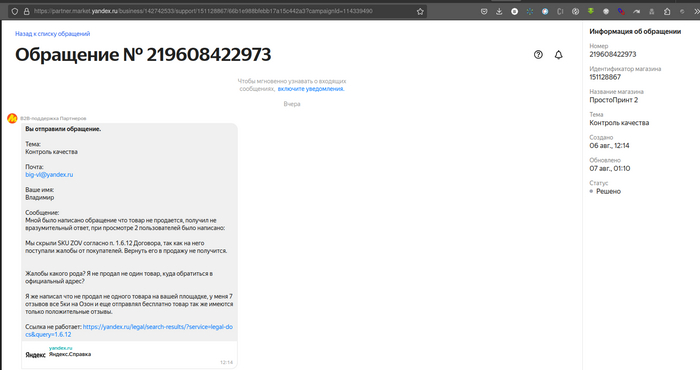Click the notification bell icon

coord(558,54)
